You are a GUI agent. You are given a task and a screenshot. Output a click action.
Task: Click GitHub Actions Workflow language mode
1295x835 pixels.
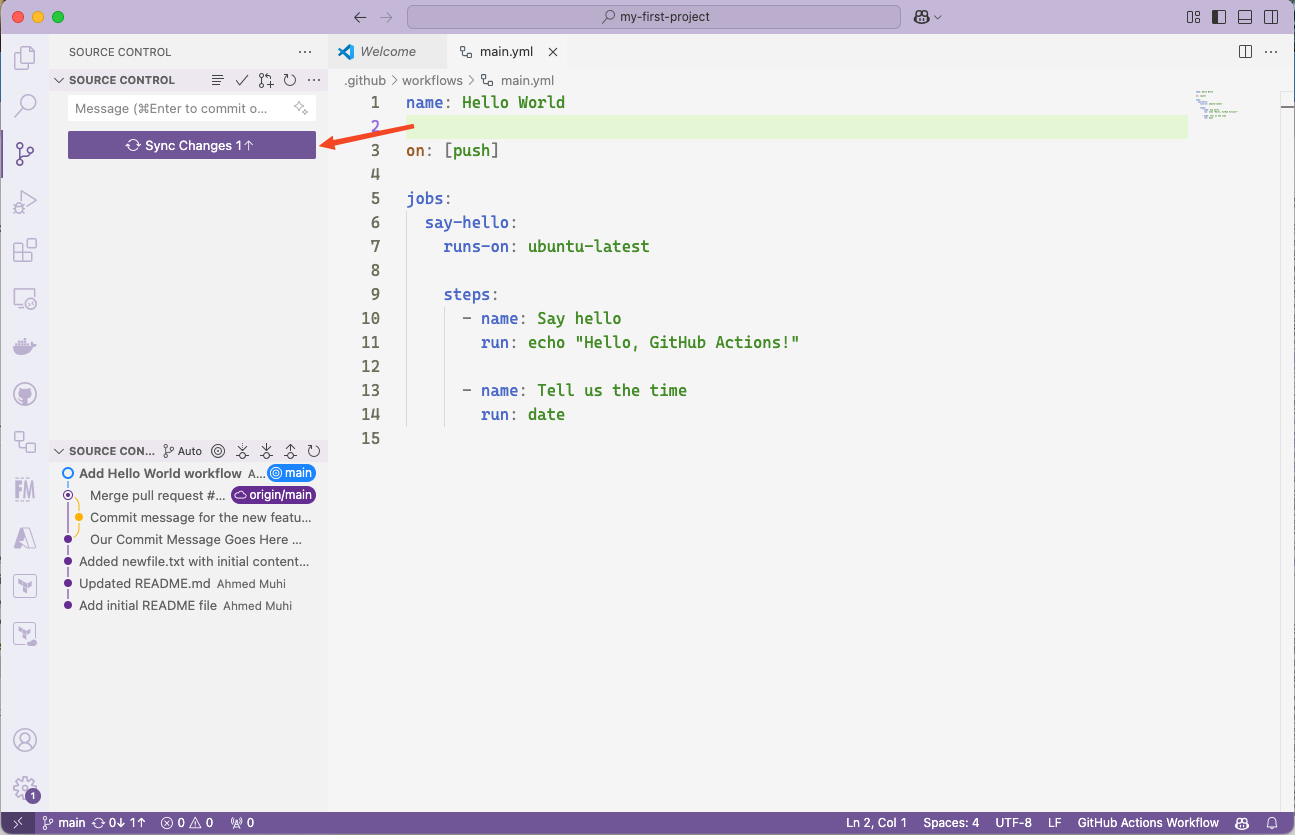[x=1148, y=823]
